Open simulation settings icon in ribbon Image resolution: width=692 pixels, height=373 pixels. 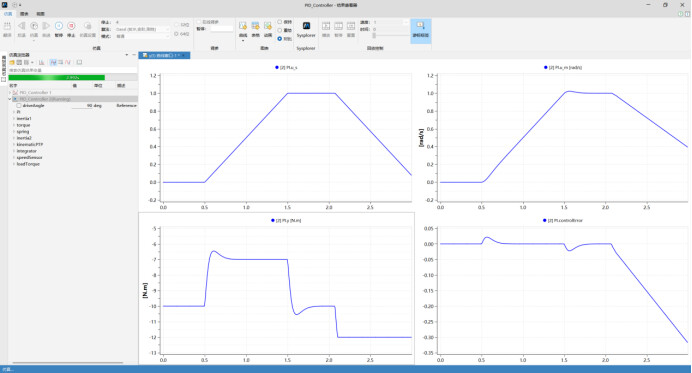point(87,26)
